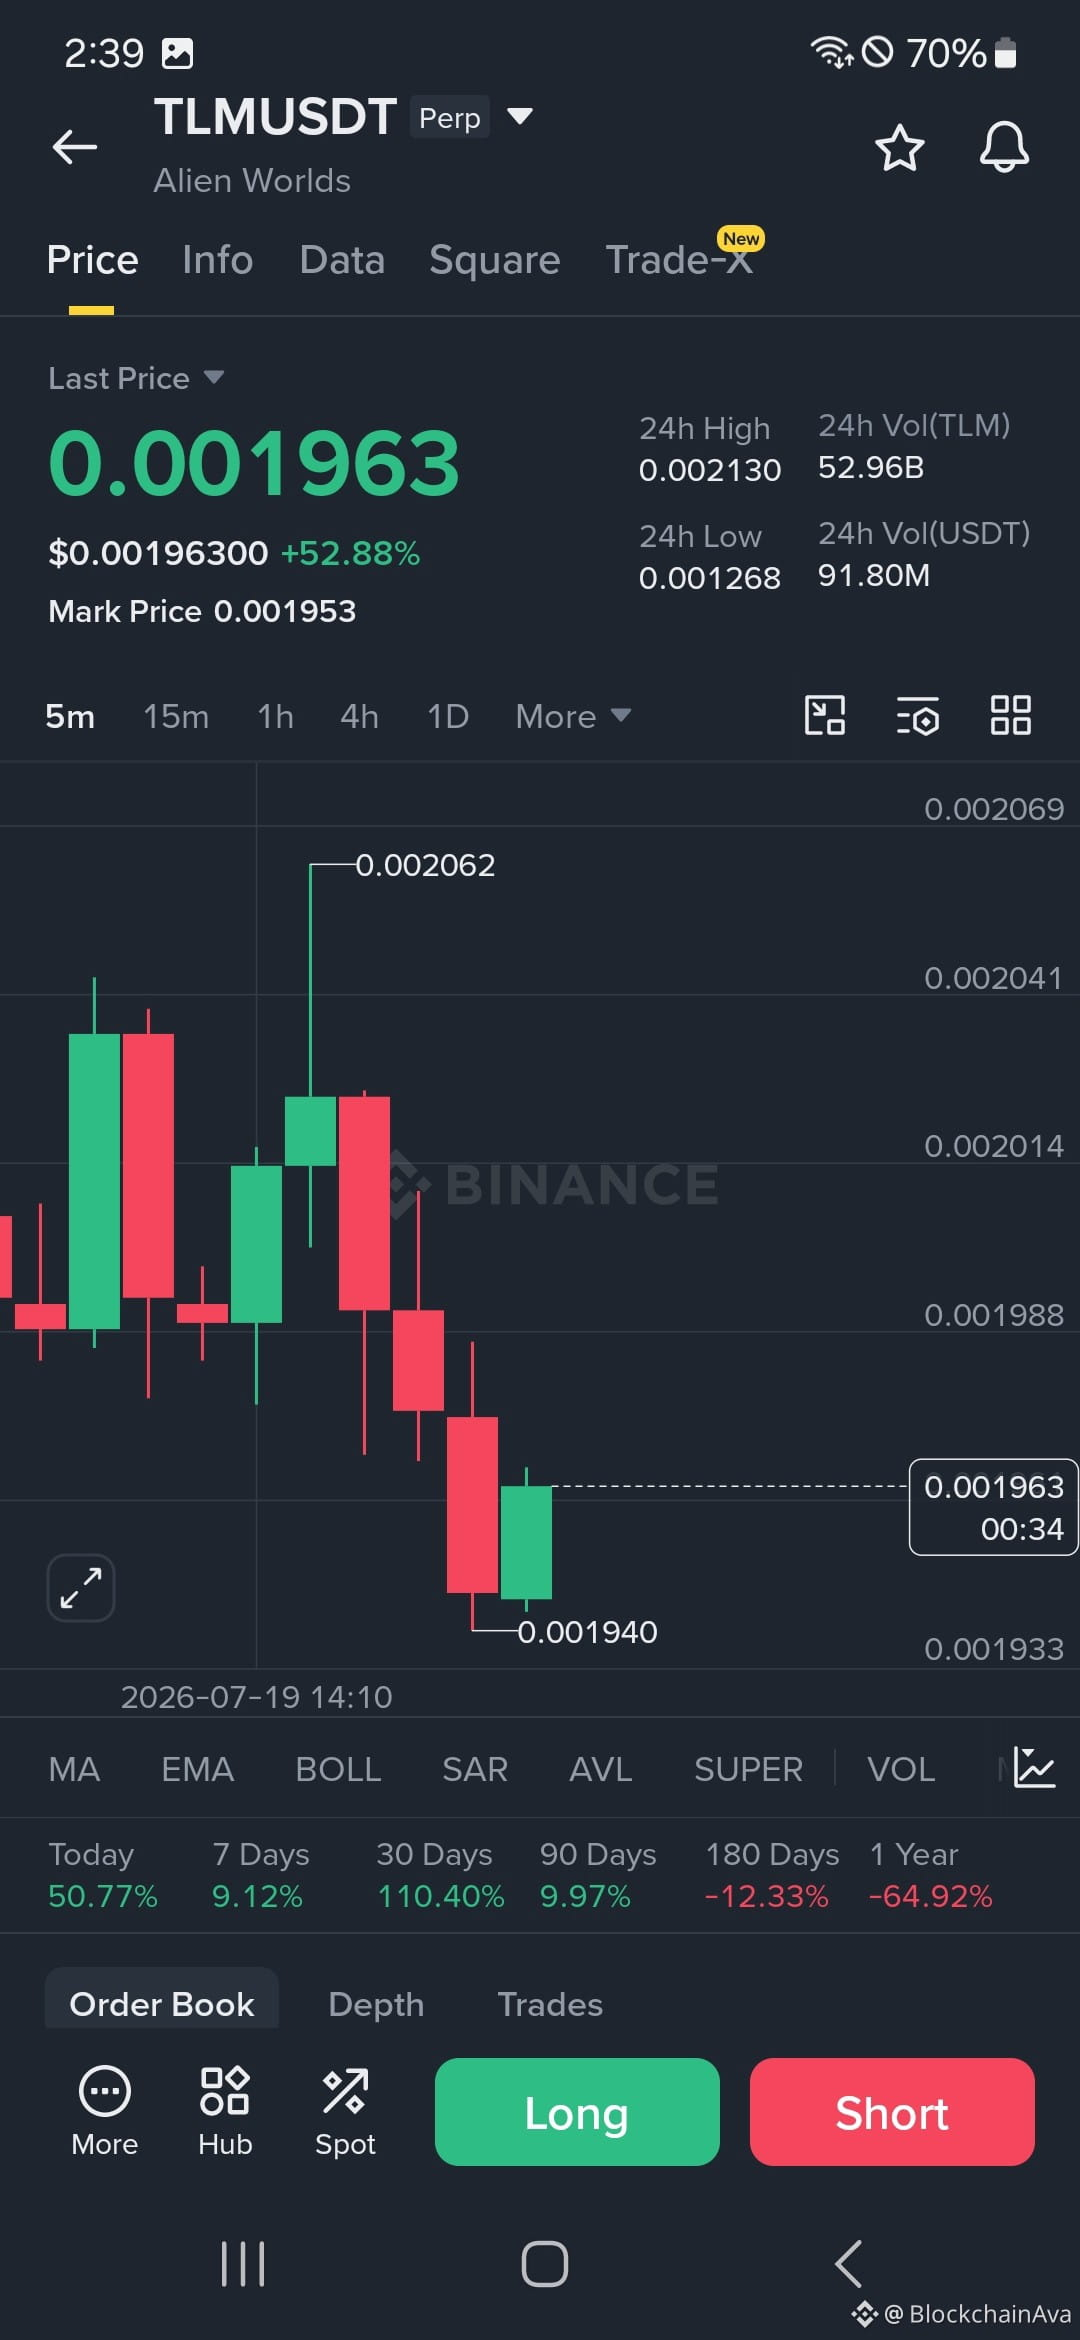The image size is (1080, 2340).
Task: Add TLMUSDT to favorites with star icon
Action: (x=899, y=148)
